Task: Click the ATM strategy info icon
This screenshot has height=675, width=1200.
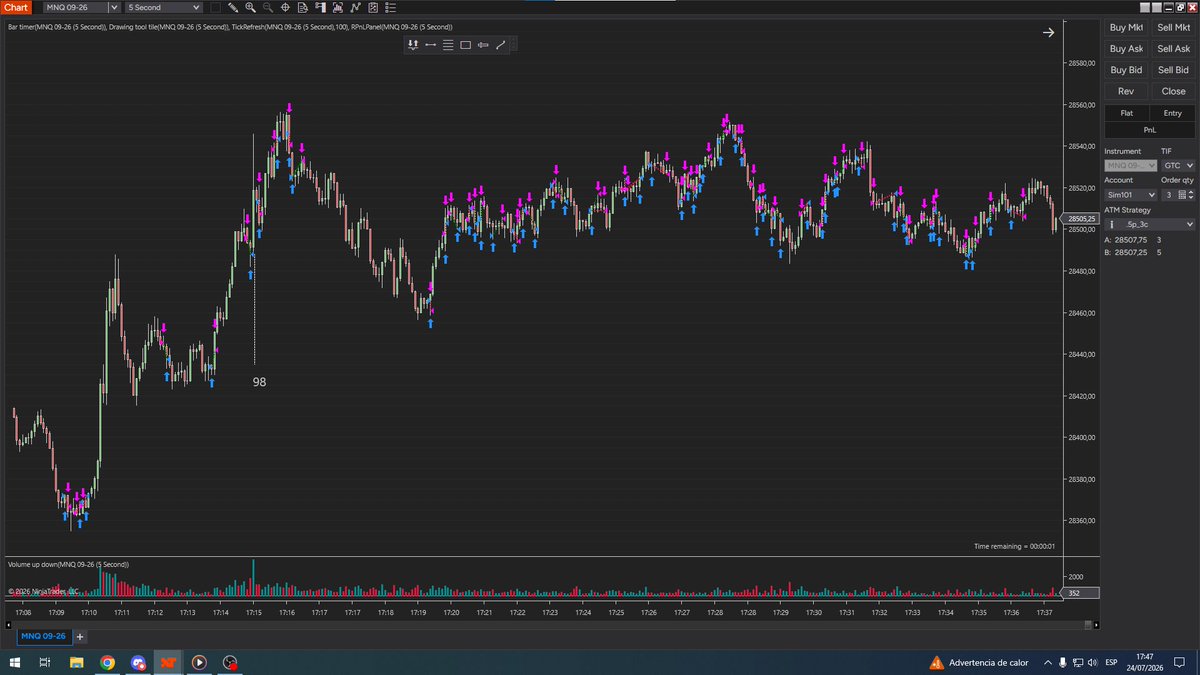Action: 1111,225
